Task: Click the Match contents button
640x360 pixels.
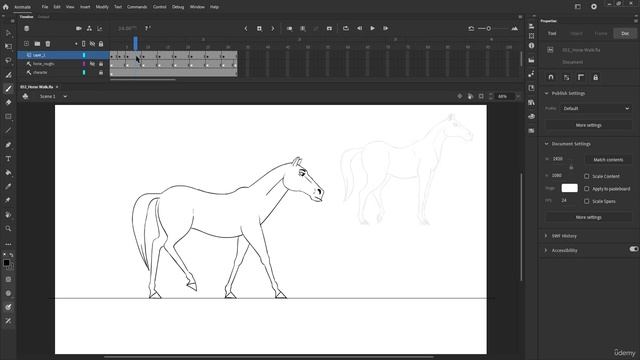Action: tap(608, 160)
